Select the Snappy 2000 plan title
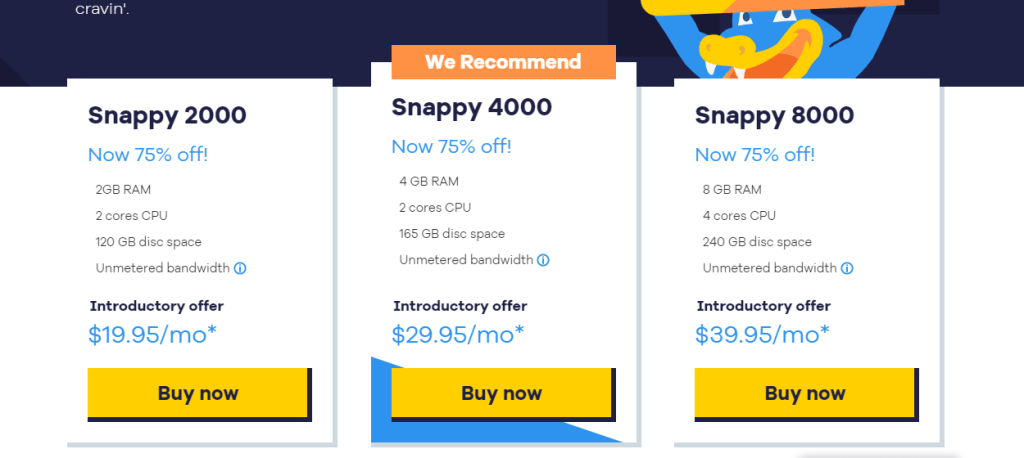The height and width of the screenshot is (458, 1024). 167,115
